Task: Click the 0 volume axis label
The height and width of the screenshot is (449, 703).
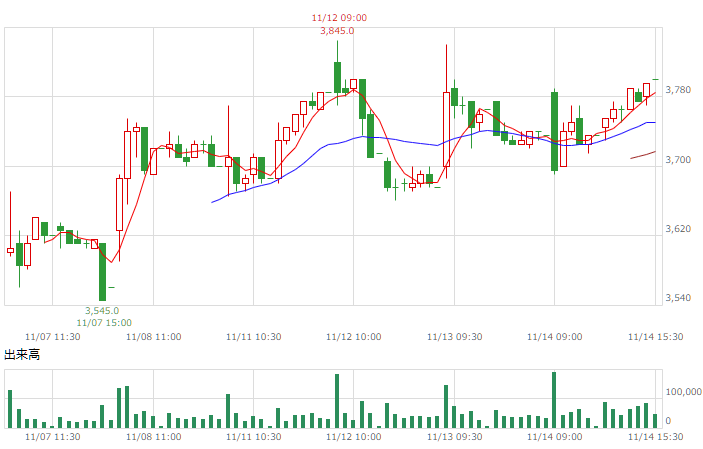Action: [668, 421]
